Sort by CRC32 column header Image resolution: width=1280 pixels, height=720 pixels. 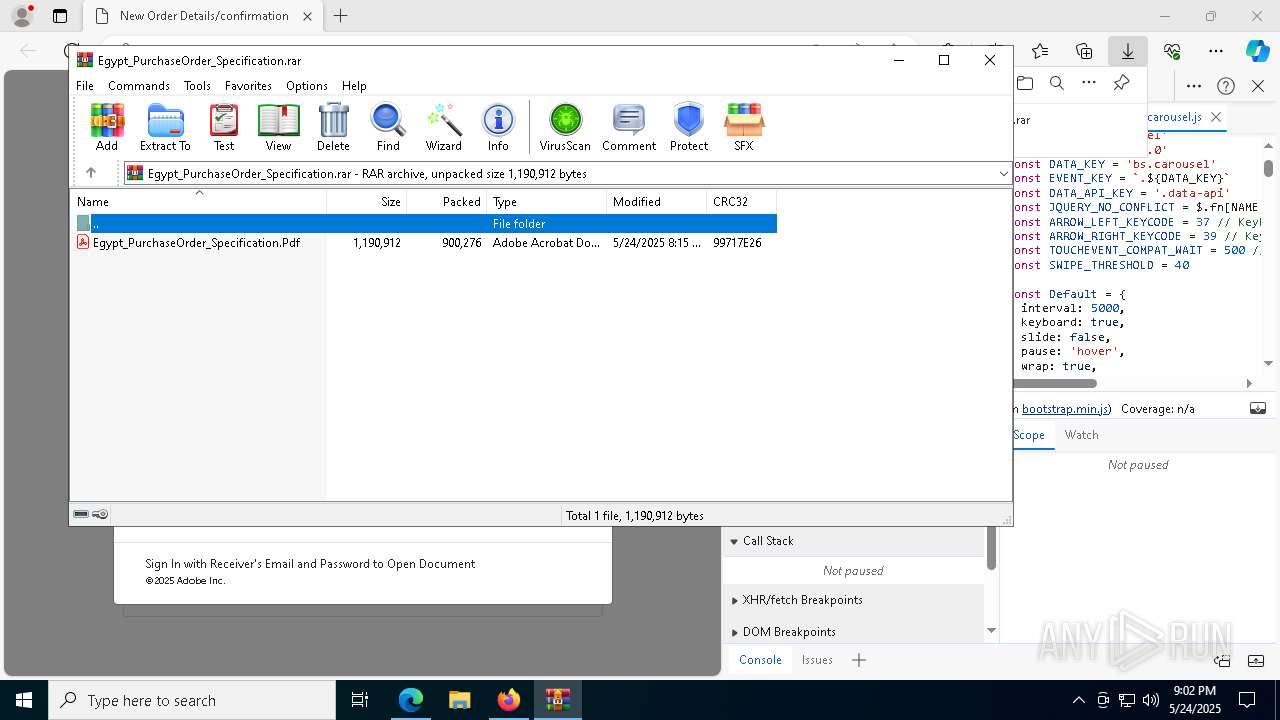coord(742,201)
